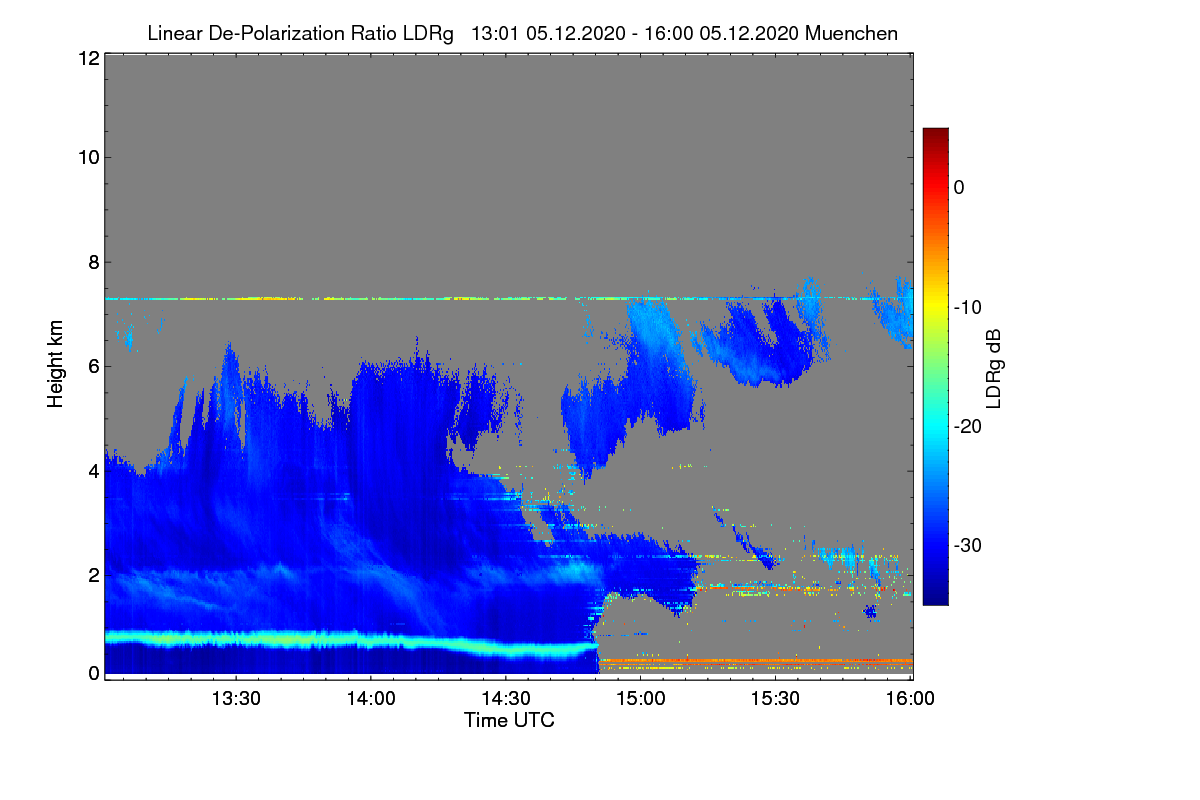Click the 15:00 time tick label
Screen dimensions: 1200x800
coord(640,699)
